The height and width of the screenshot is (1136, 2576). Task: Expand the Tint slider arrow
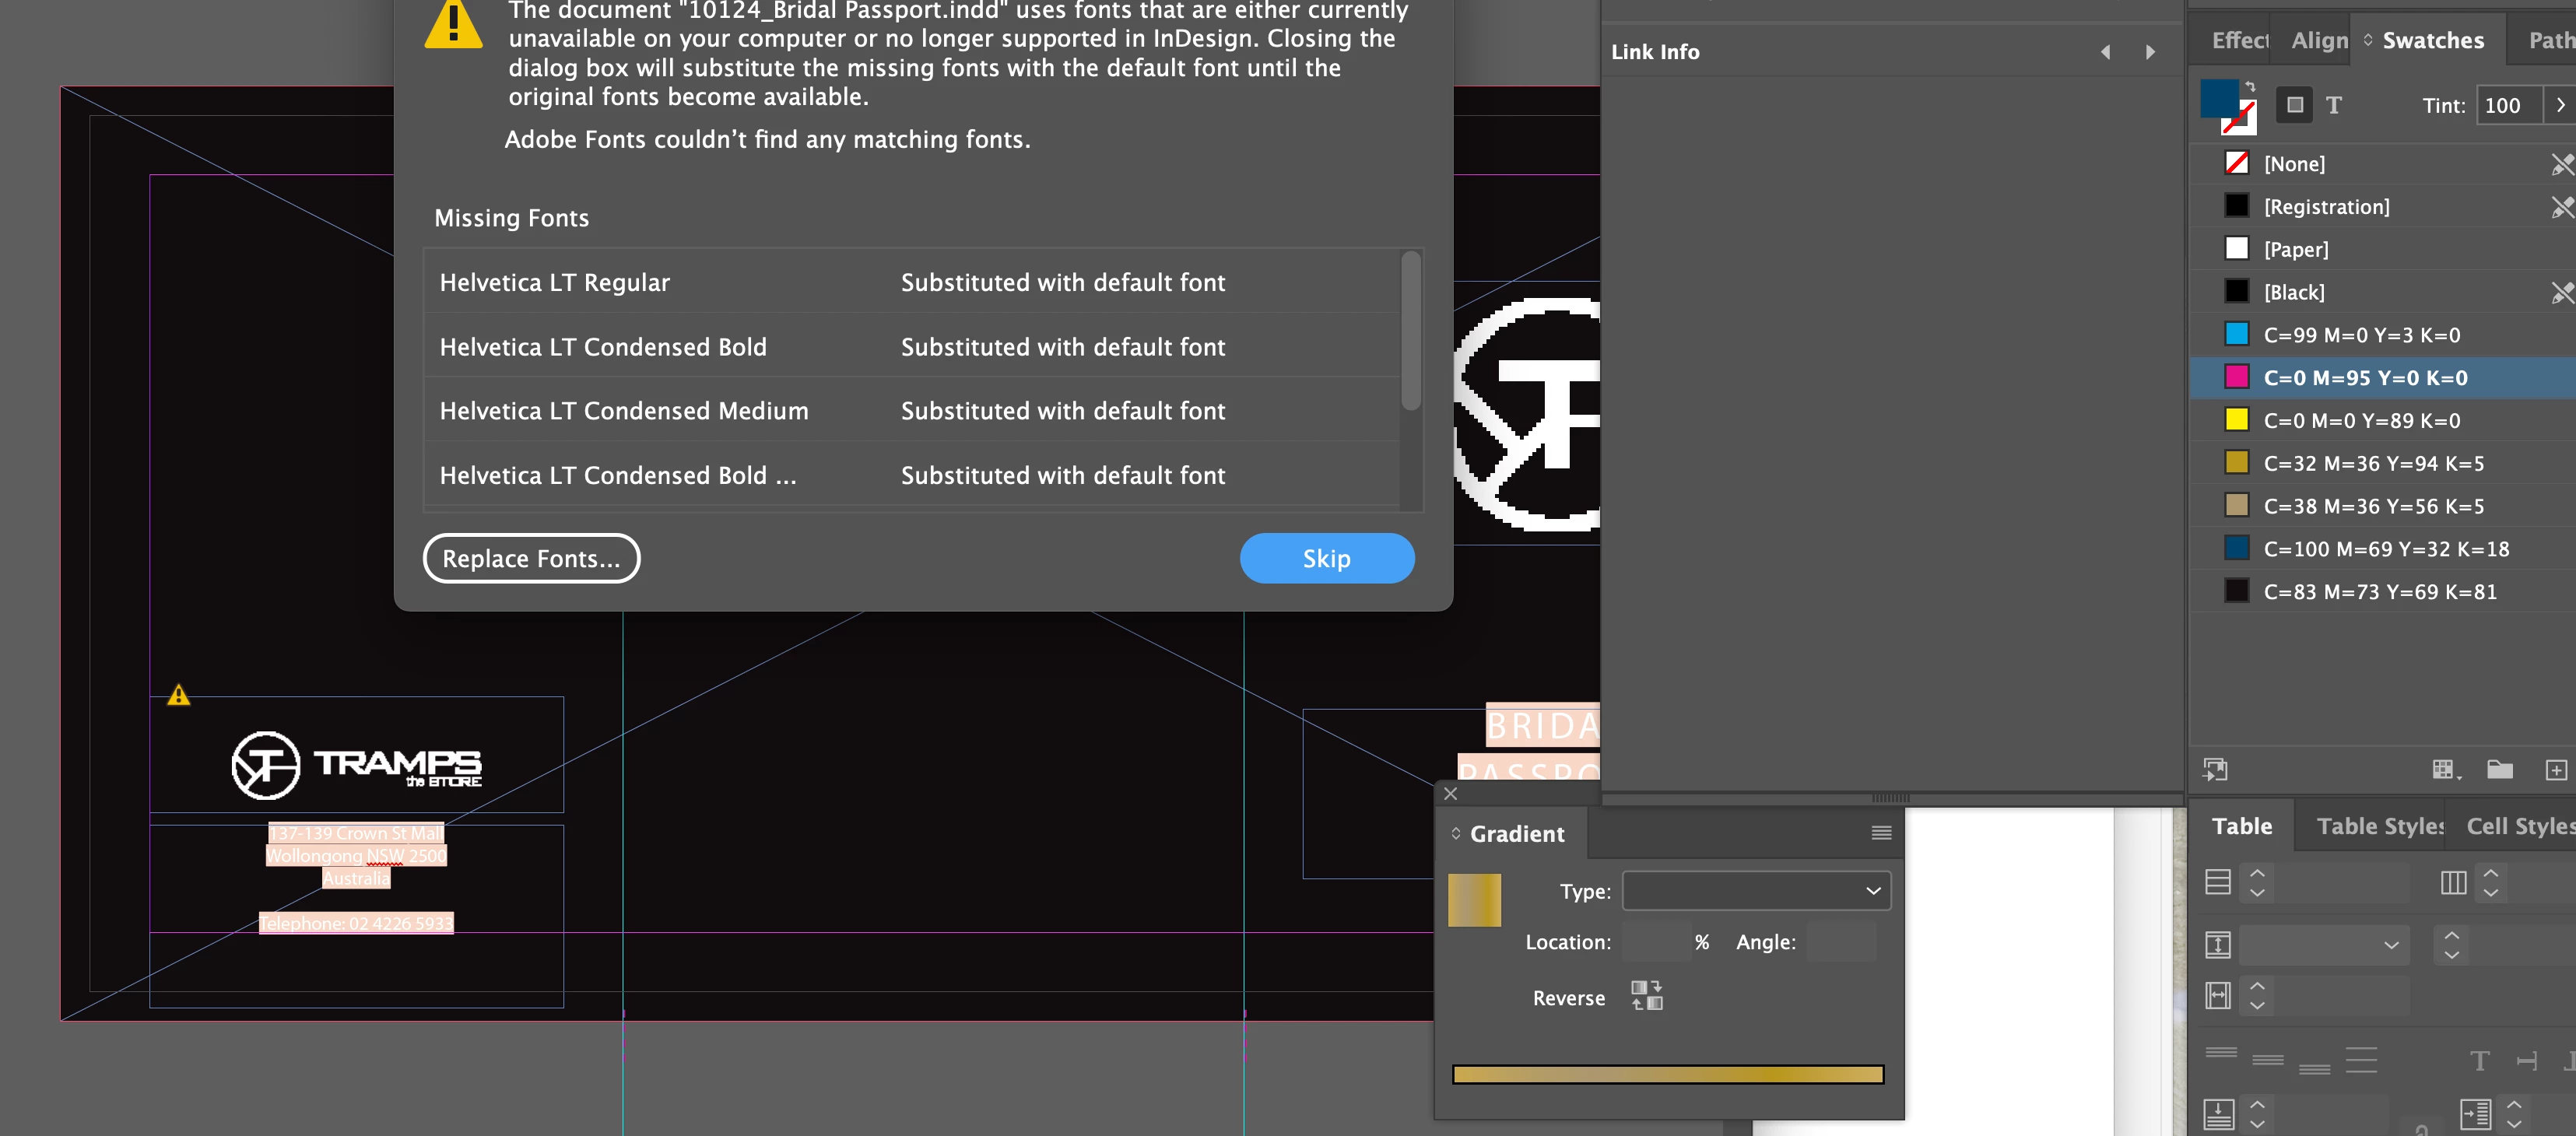[2560, 105]
